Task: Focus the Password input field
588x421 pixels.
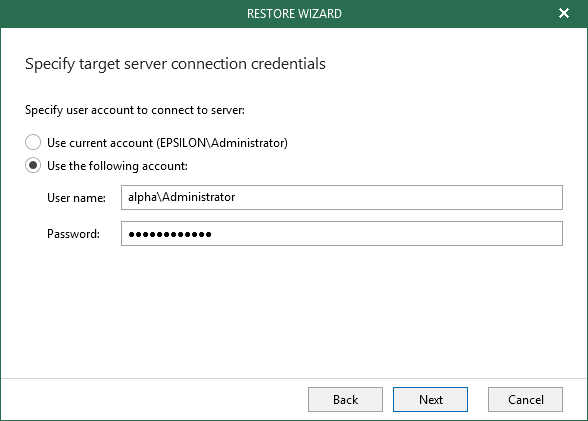Action: [342, 234]
